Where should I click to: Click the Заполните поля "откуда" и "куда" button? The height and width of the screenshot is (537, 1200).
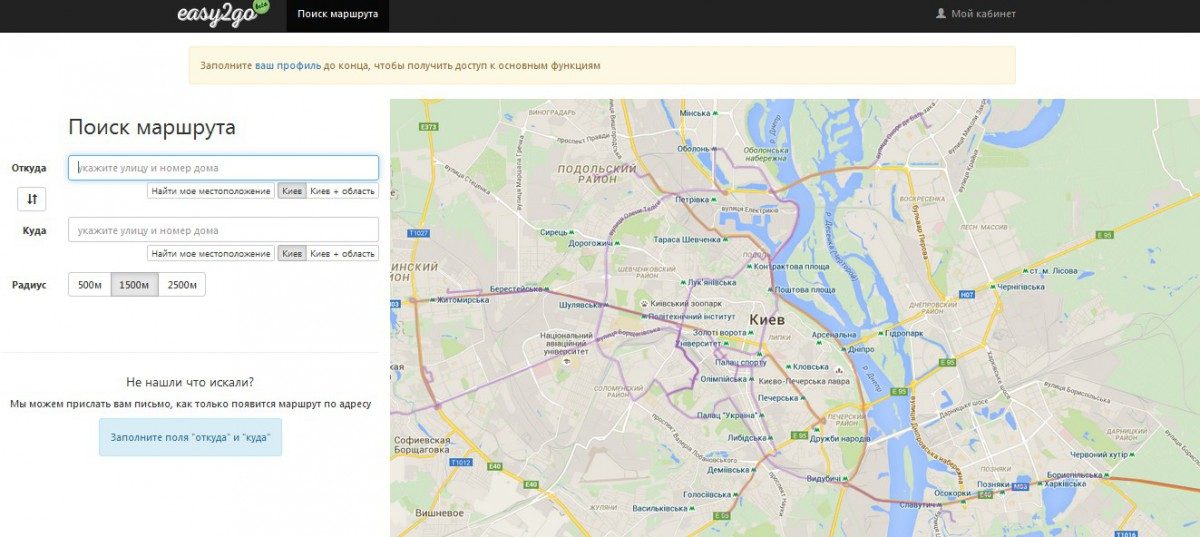tap(190, 438)
